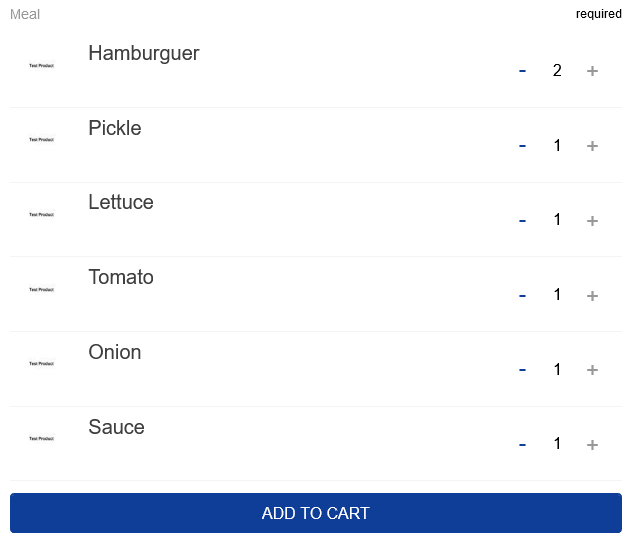This screenshot has height=547, width=644.
Task: Increase Hamburguer quantity with plus icon
Action: (x=592, y=71)
